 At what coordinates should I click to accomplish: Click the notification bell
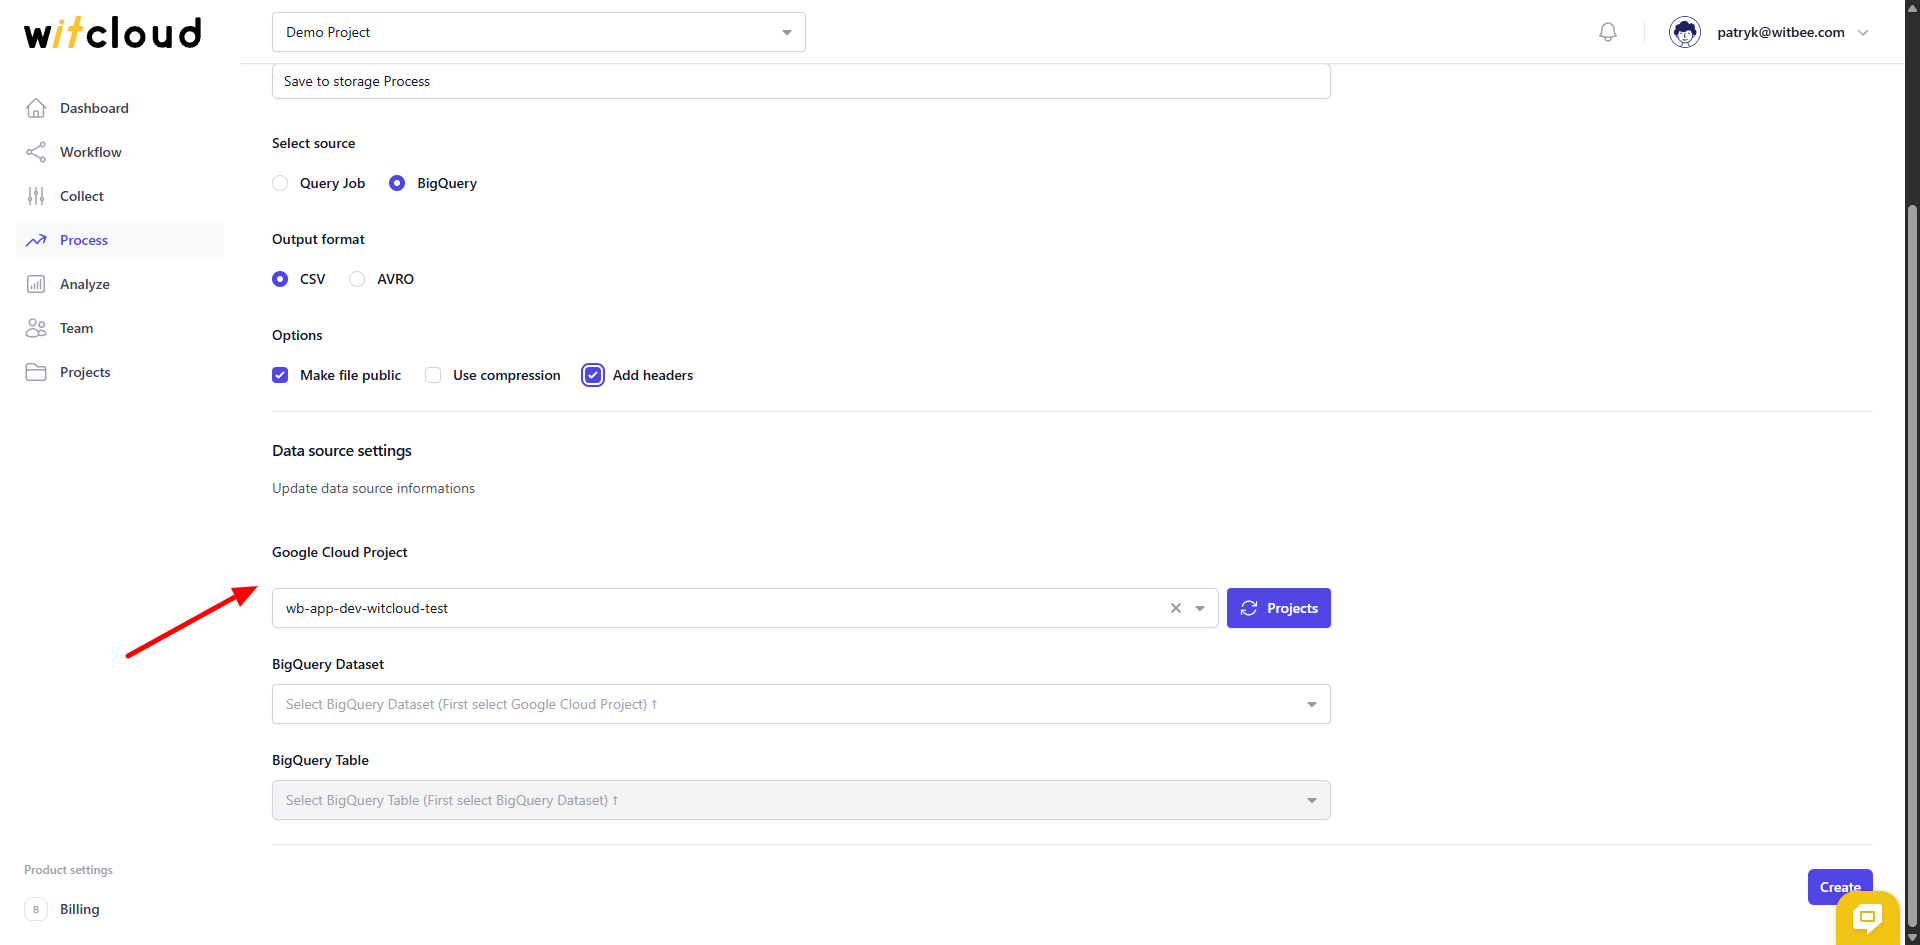(1607, 32)
